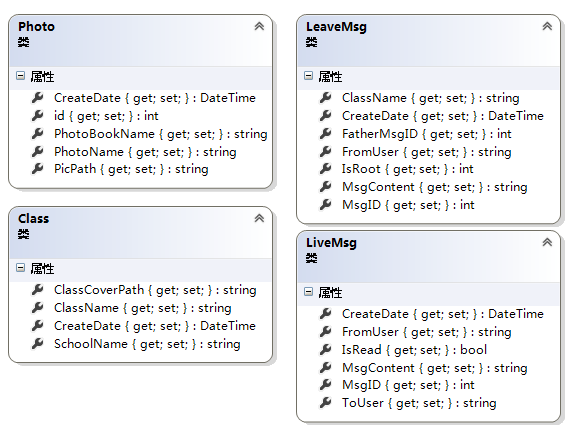
Task: Click wrench icon beside IsRead property
Action: [x=326, y=350]
